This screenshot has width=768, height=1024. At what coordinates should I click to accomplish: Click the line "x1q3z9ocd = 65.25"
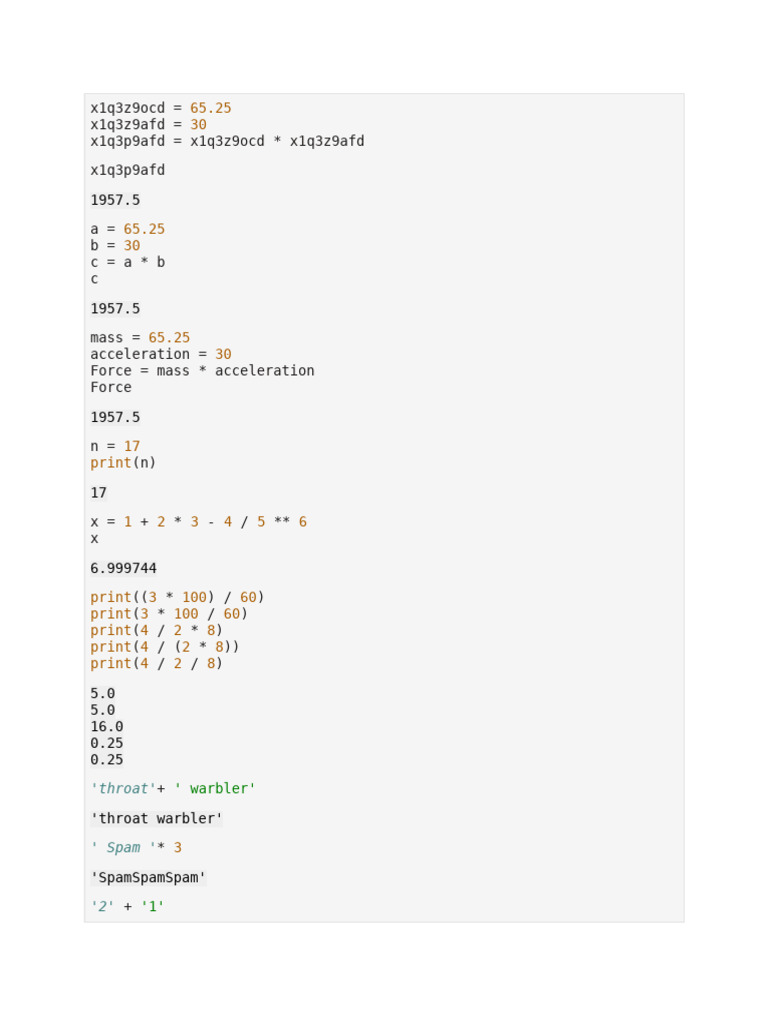tap(160, 108)
